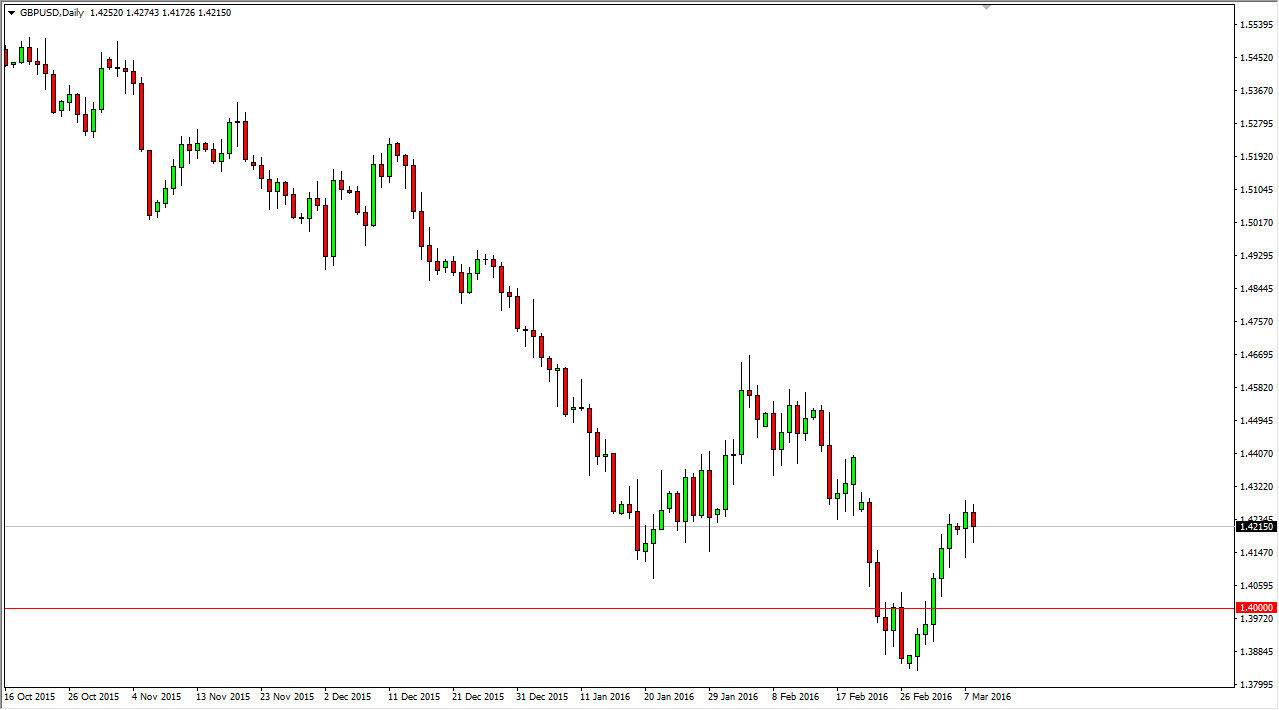Click the rightmost candlestick on the chart

coord(974,520)
